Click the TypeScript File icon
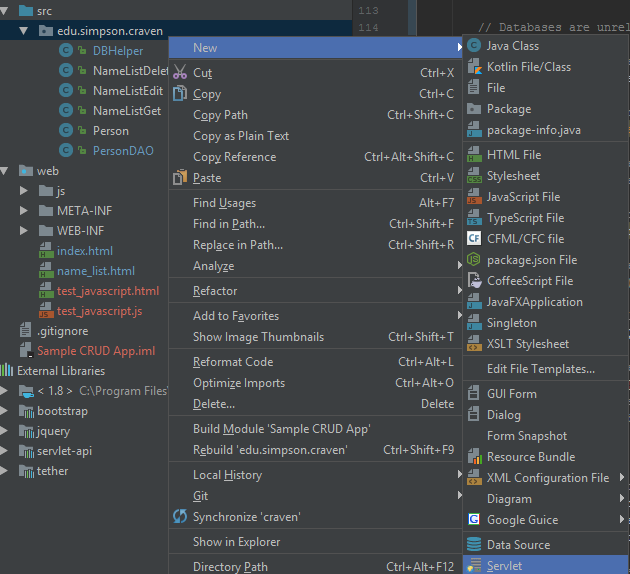Screen dimensions: 630x574 click(474, 218)
